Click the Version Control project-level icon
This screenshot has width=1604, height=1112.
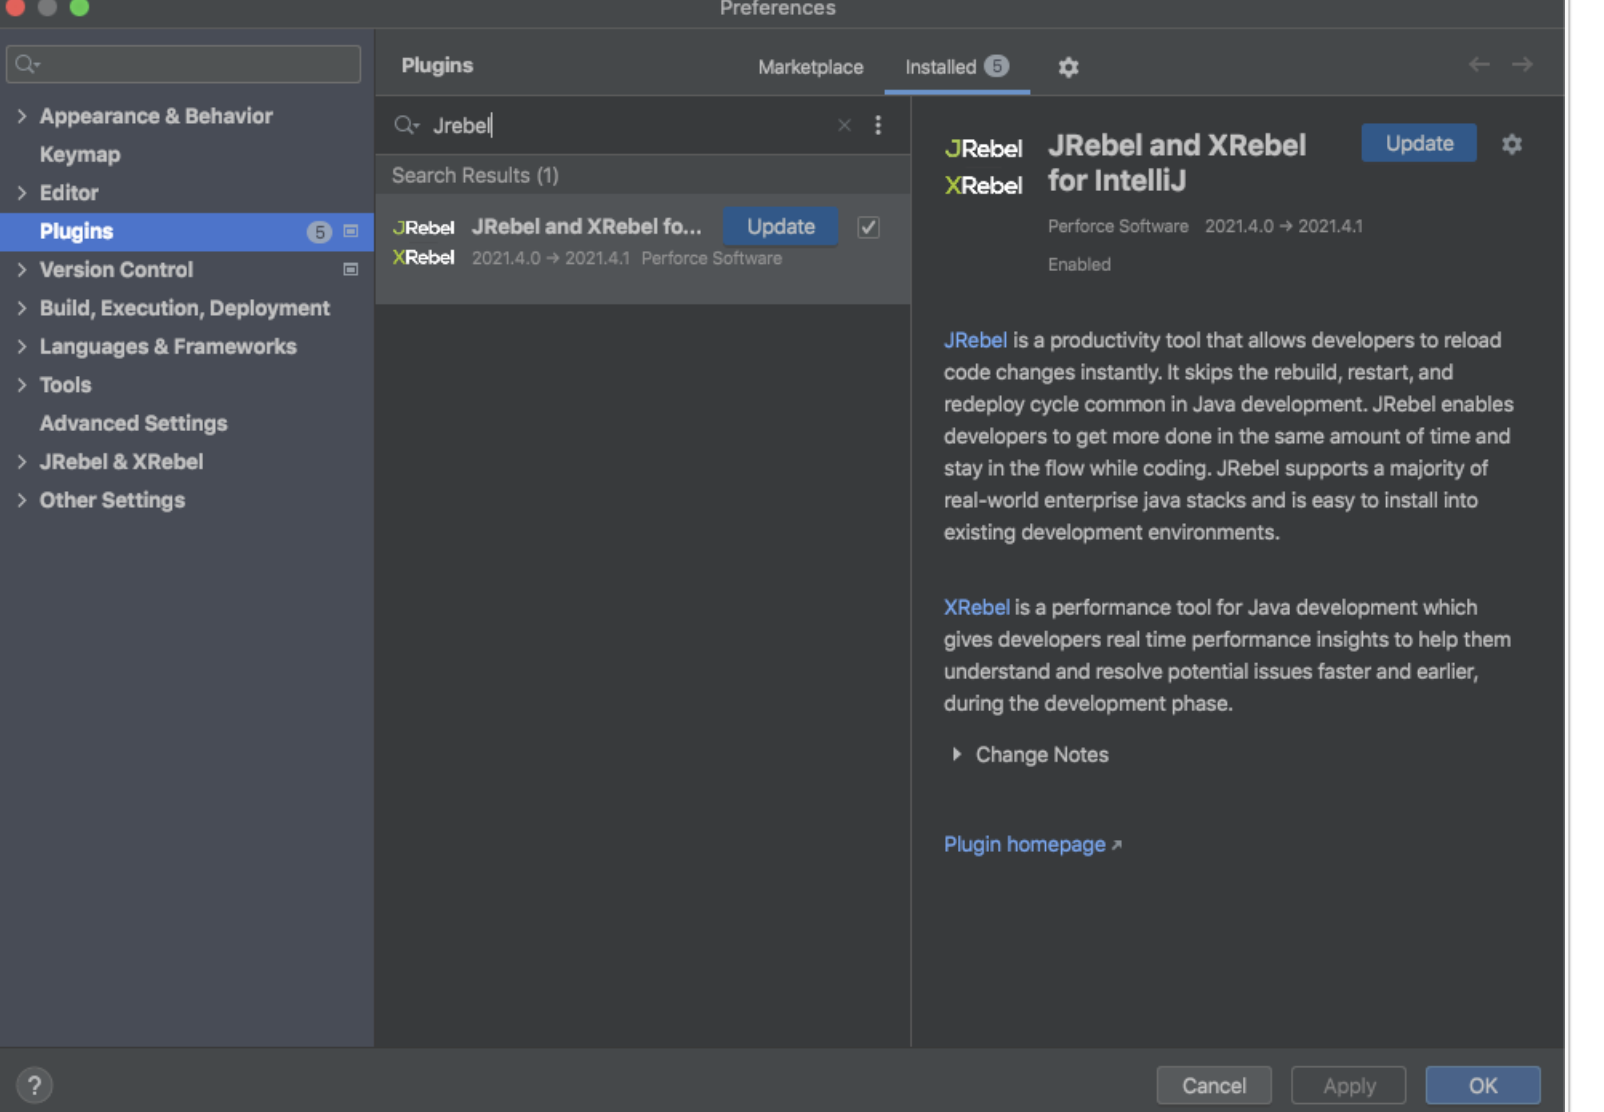pyautogui.click(x=351, y=269)
